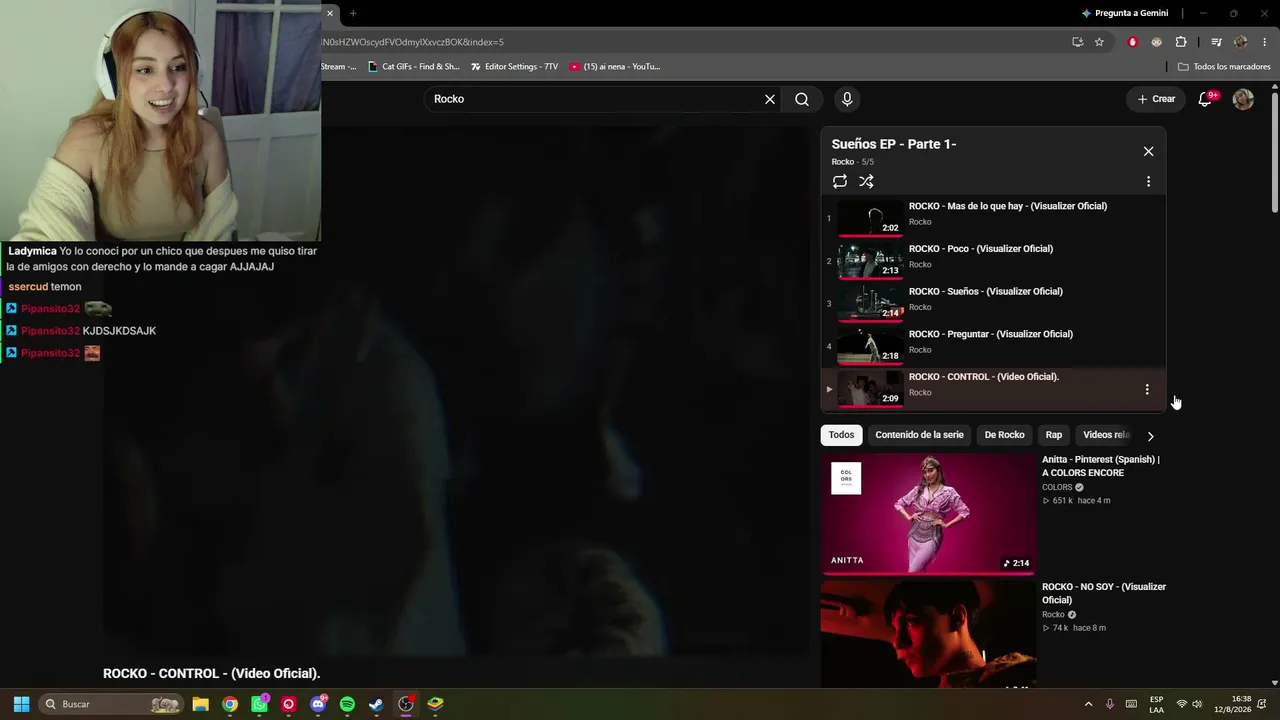Install app via address bar icon
This screenshot has width=1280, height=720.
tap(1077, 42)
